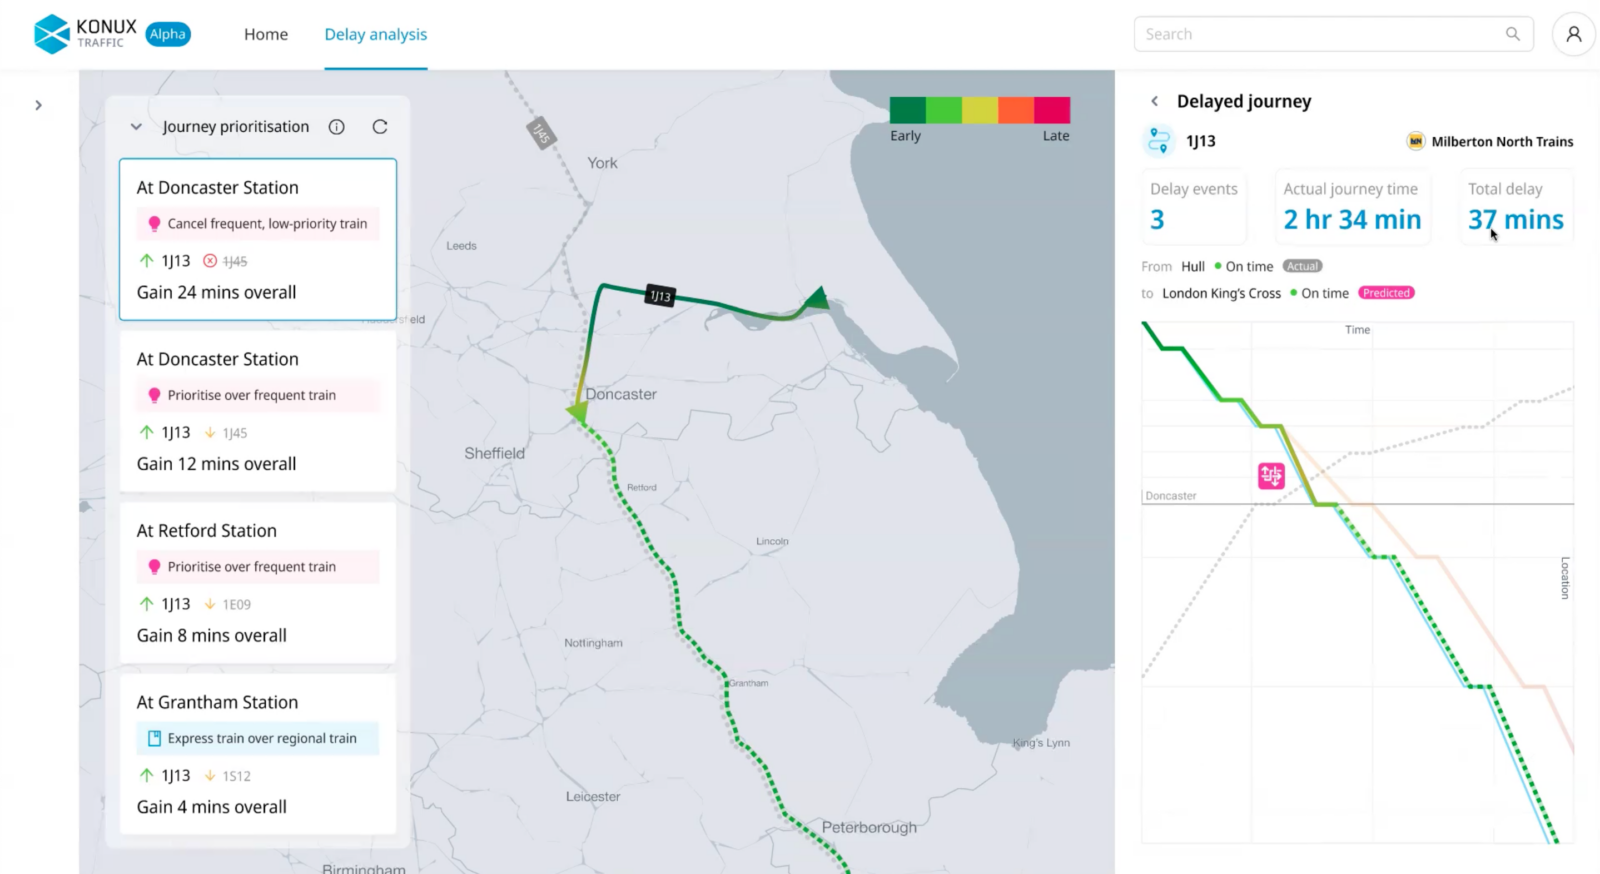Choose the At Retford Station recommendation

[x=258, y=583]
